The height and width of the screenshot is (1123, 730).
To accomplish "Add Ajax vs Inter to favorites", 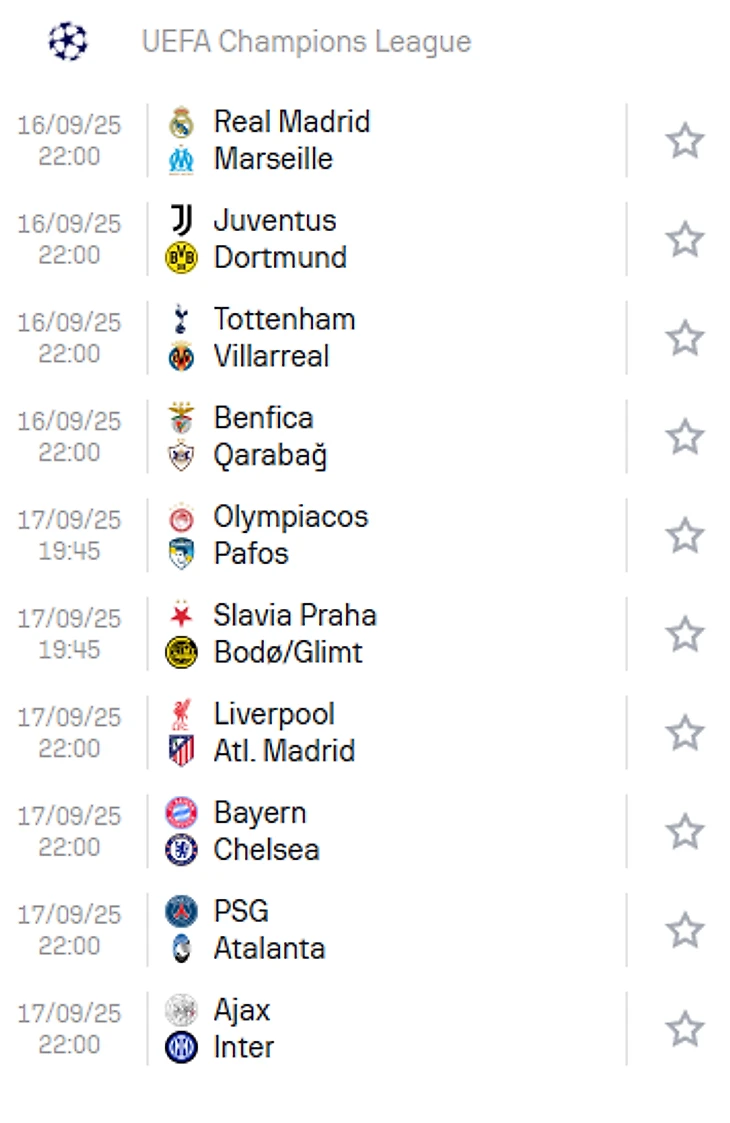I will 685,1029.
